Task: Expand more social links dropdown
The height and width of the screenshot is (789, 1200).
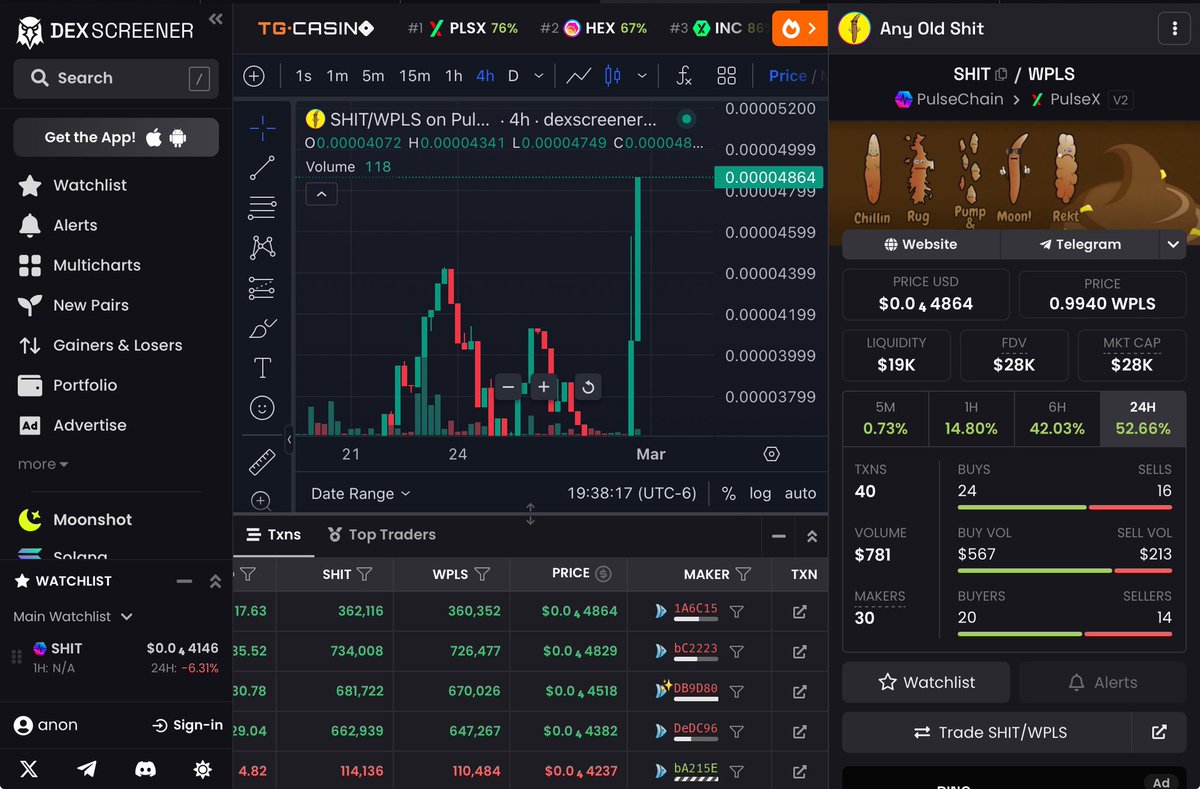Action: [x=1173, y=244]
